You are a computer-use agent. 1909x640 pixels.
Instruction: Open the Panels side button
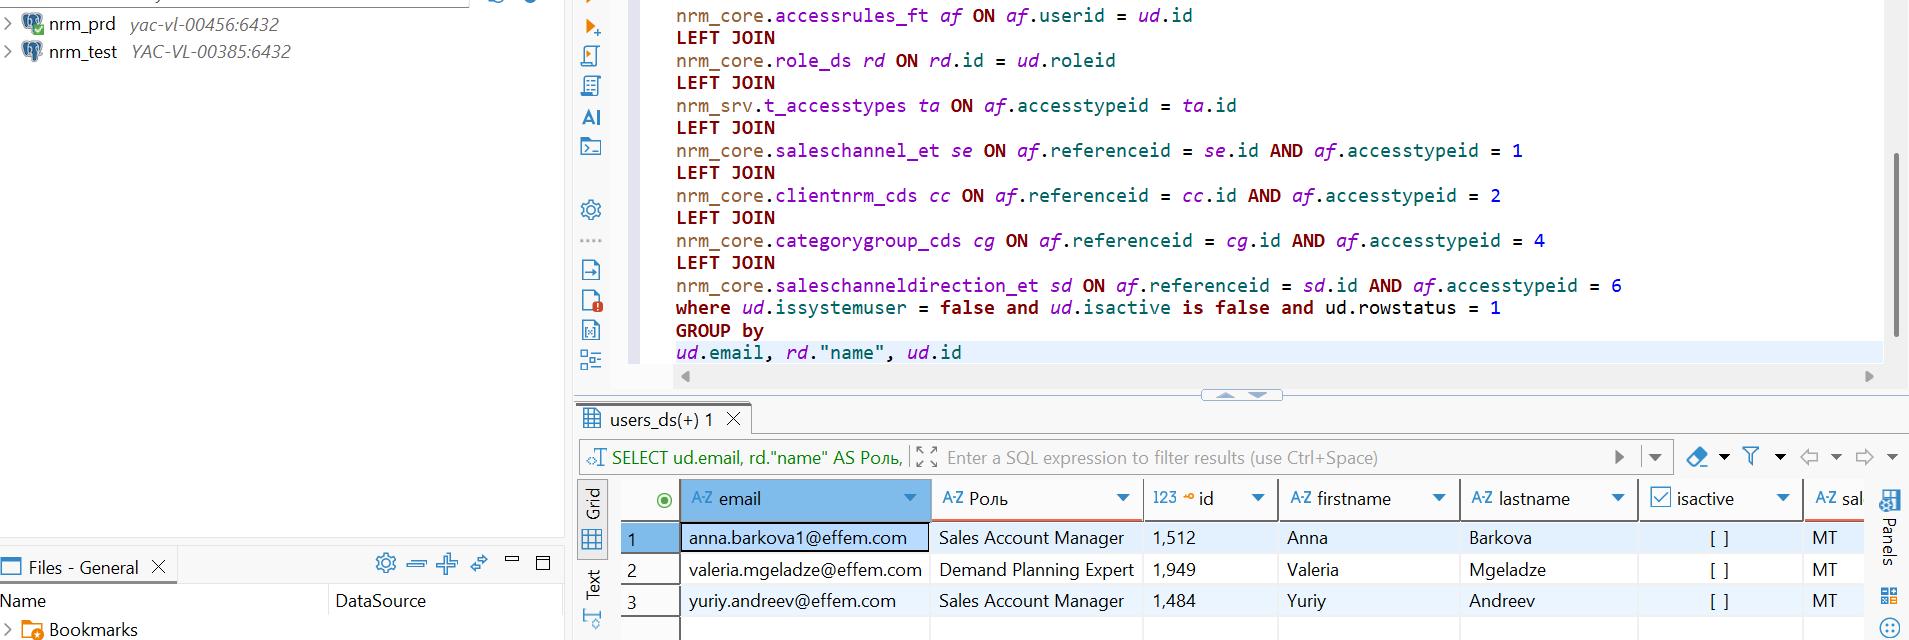1889,530
